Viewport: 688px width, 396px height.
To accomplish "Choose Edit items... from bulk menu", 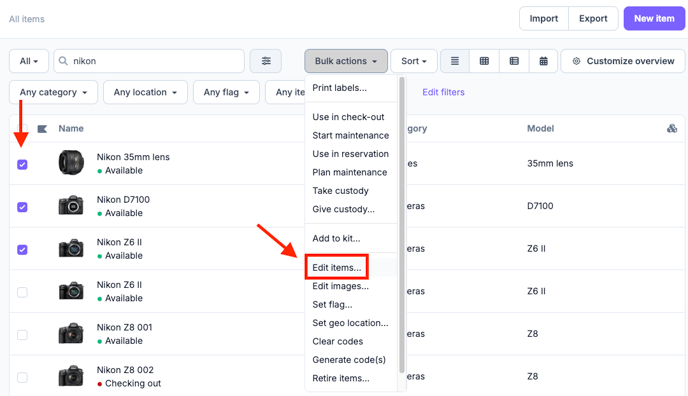I will coord(337,268).
